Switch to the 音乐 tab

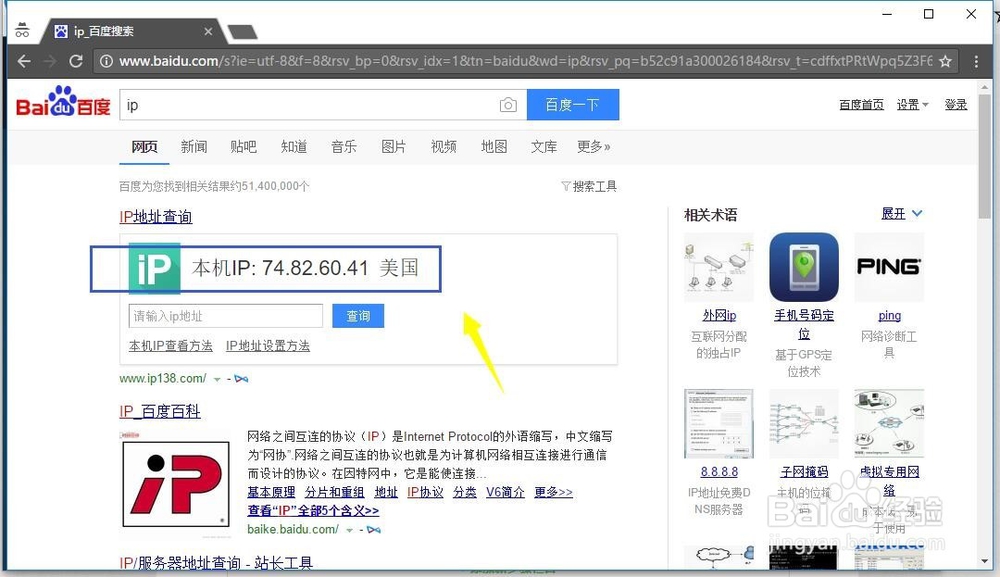click(344, 147)
